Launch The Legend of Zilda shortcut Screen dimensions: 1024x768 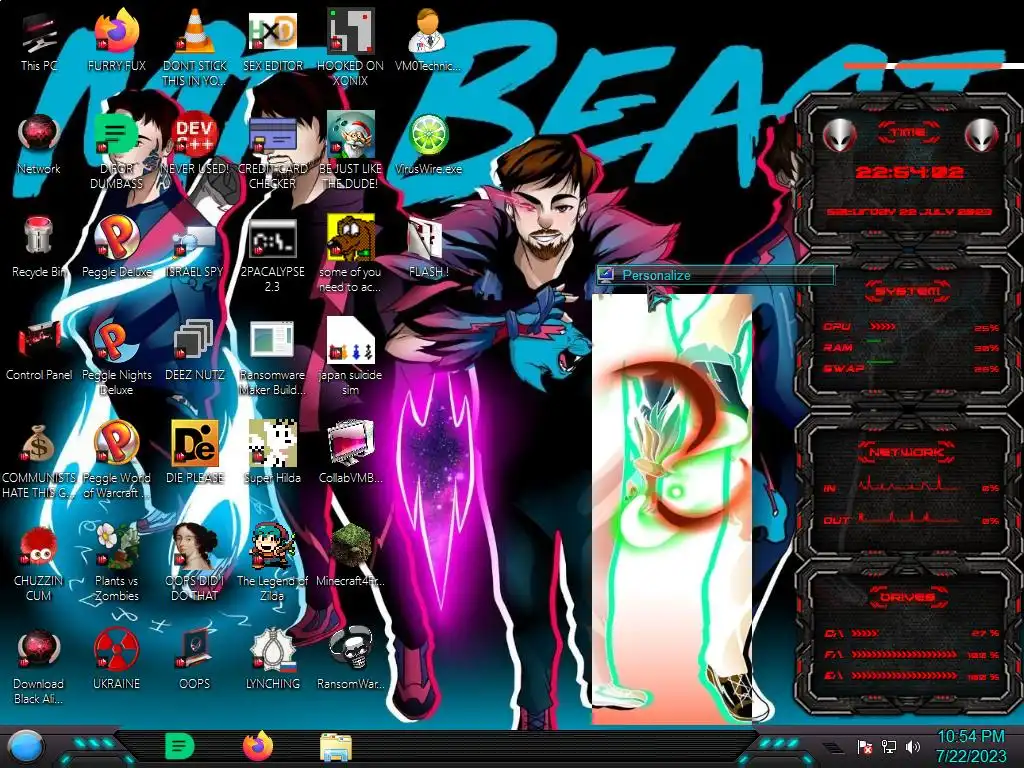coord(273,562)
